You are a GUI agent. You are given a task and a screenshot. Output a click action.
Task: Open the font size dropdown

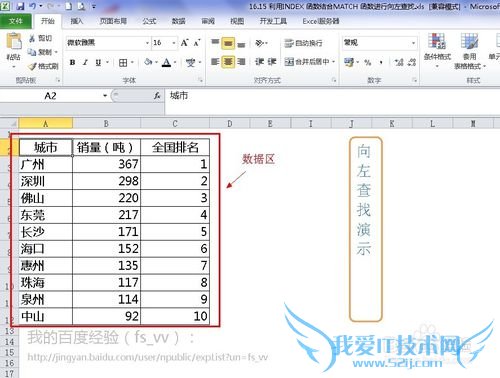(x=174, y=43)
